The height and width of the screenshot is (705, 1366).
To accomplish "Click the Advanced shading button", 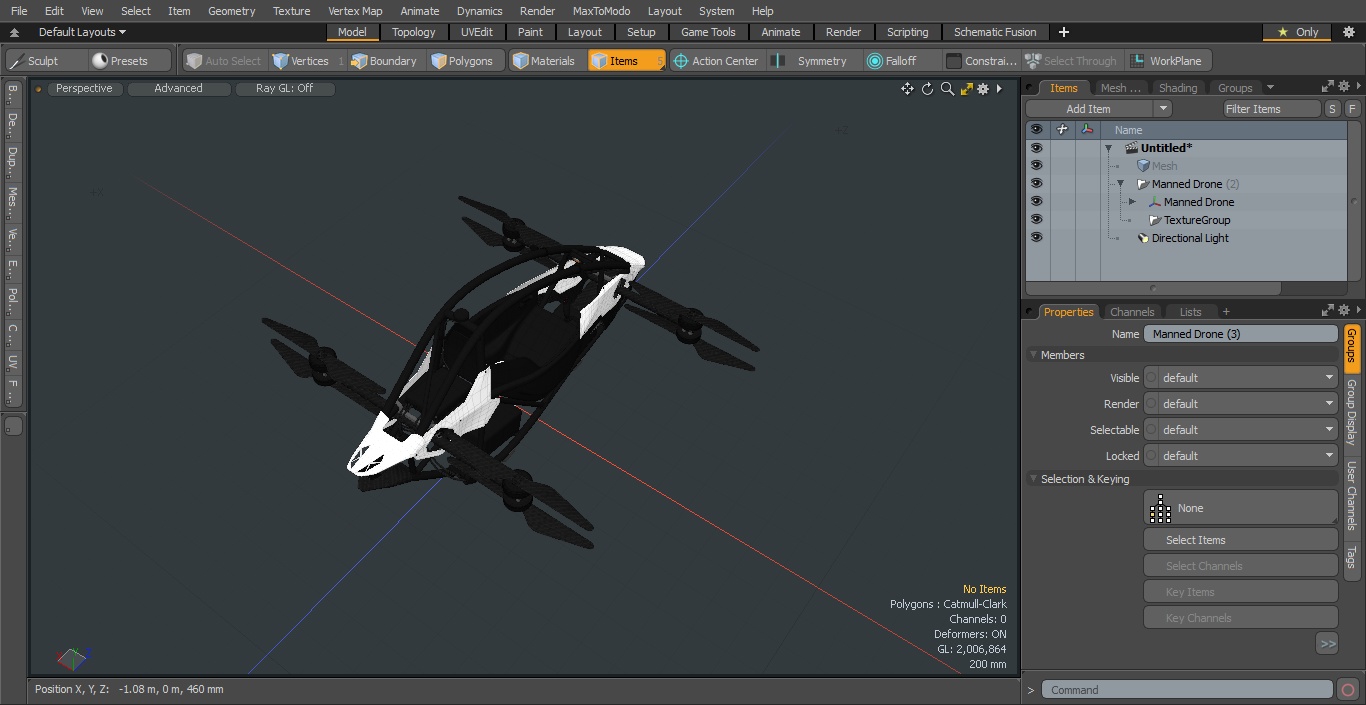I will click(x=178, y=89).
